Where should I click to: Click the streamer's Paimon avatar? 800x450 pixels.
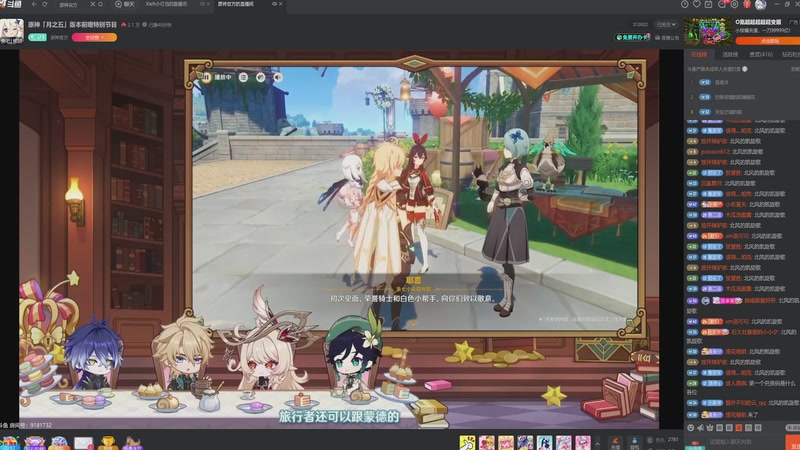11,31
